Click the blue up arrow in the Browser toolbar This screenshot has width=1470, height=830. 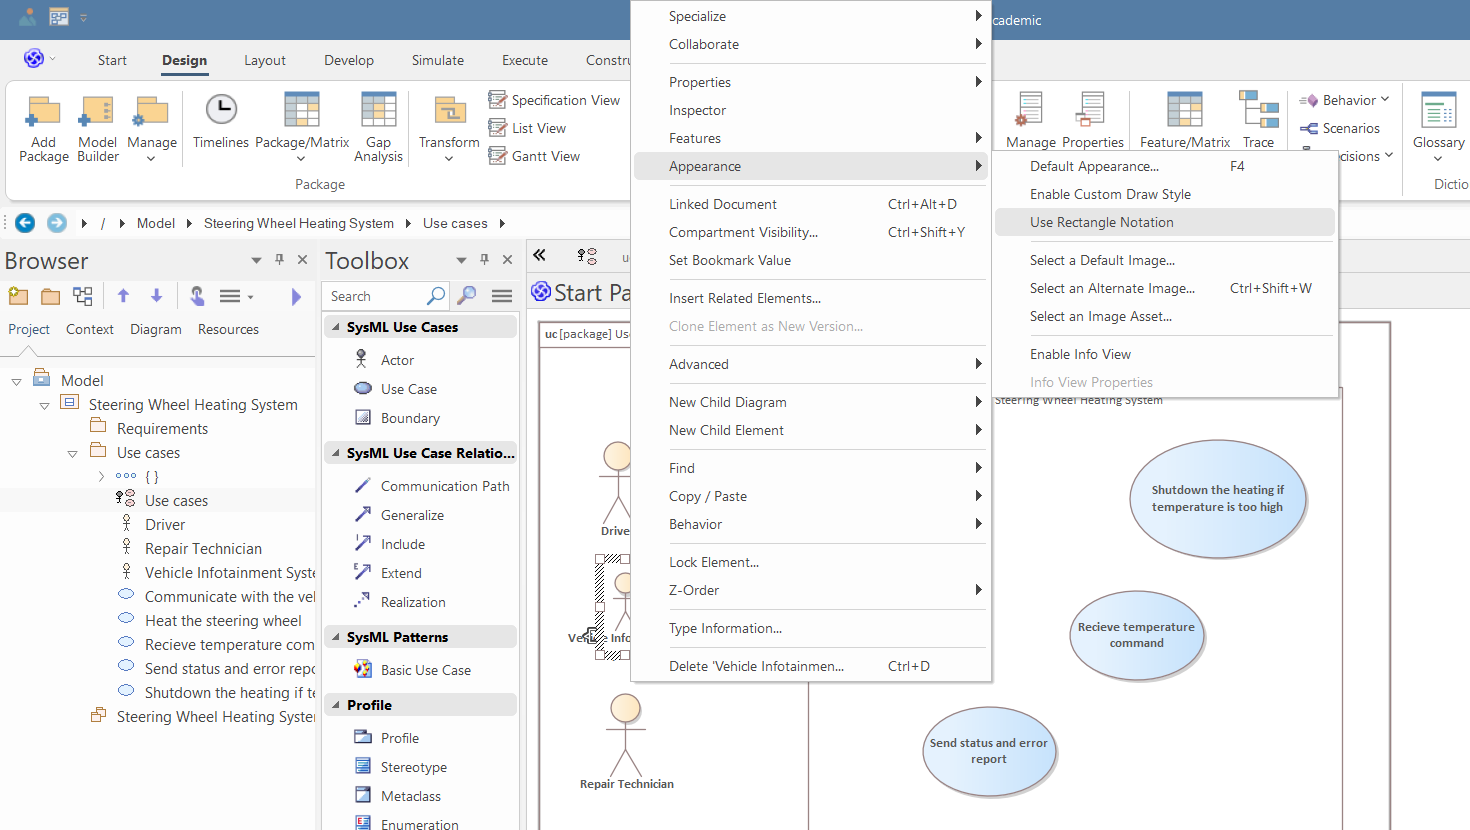pyautogui.click(x=123, y=296)
